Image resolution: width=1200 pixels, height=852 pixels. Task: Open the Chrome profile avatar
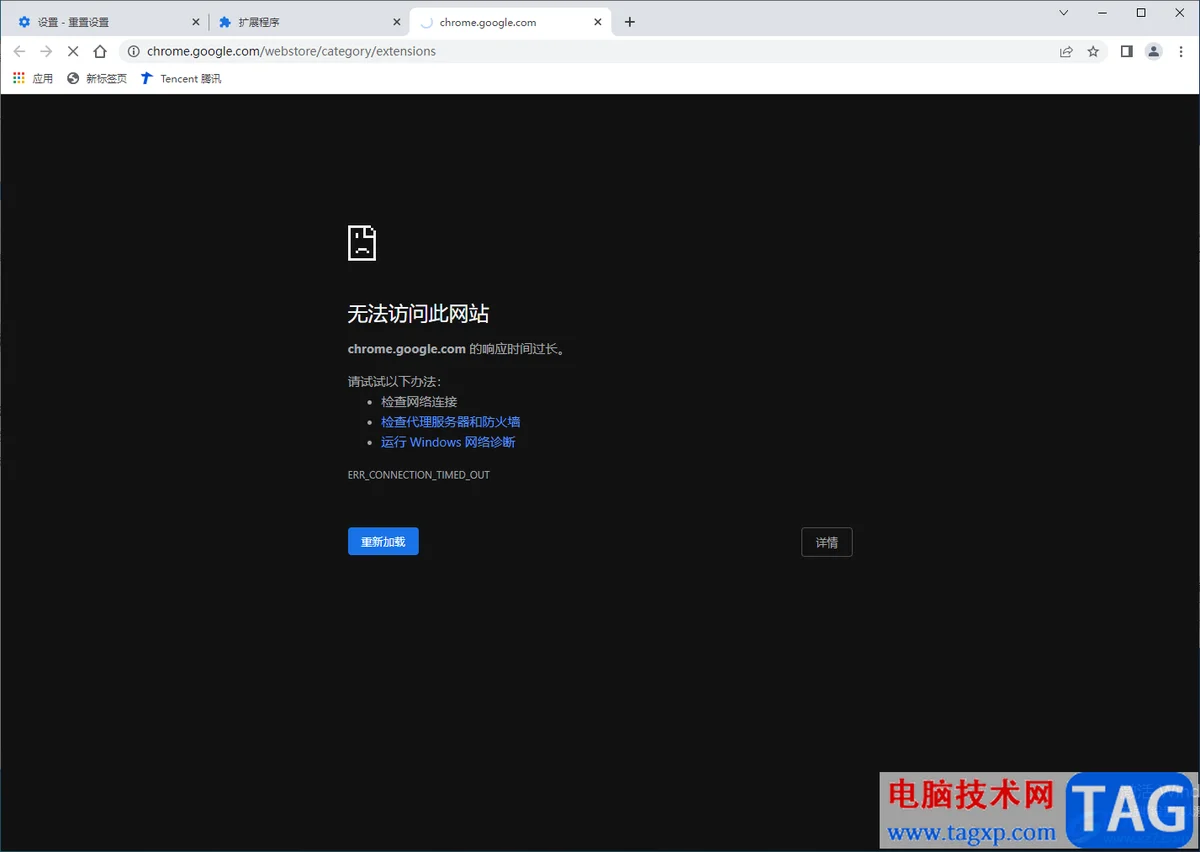(x=1154, y=51)
